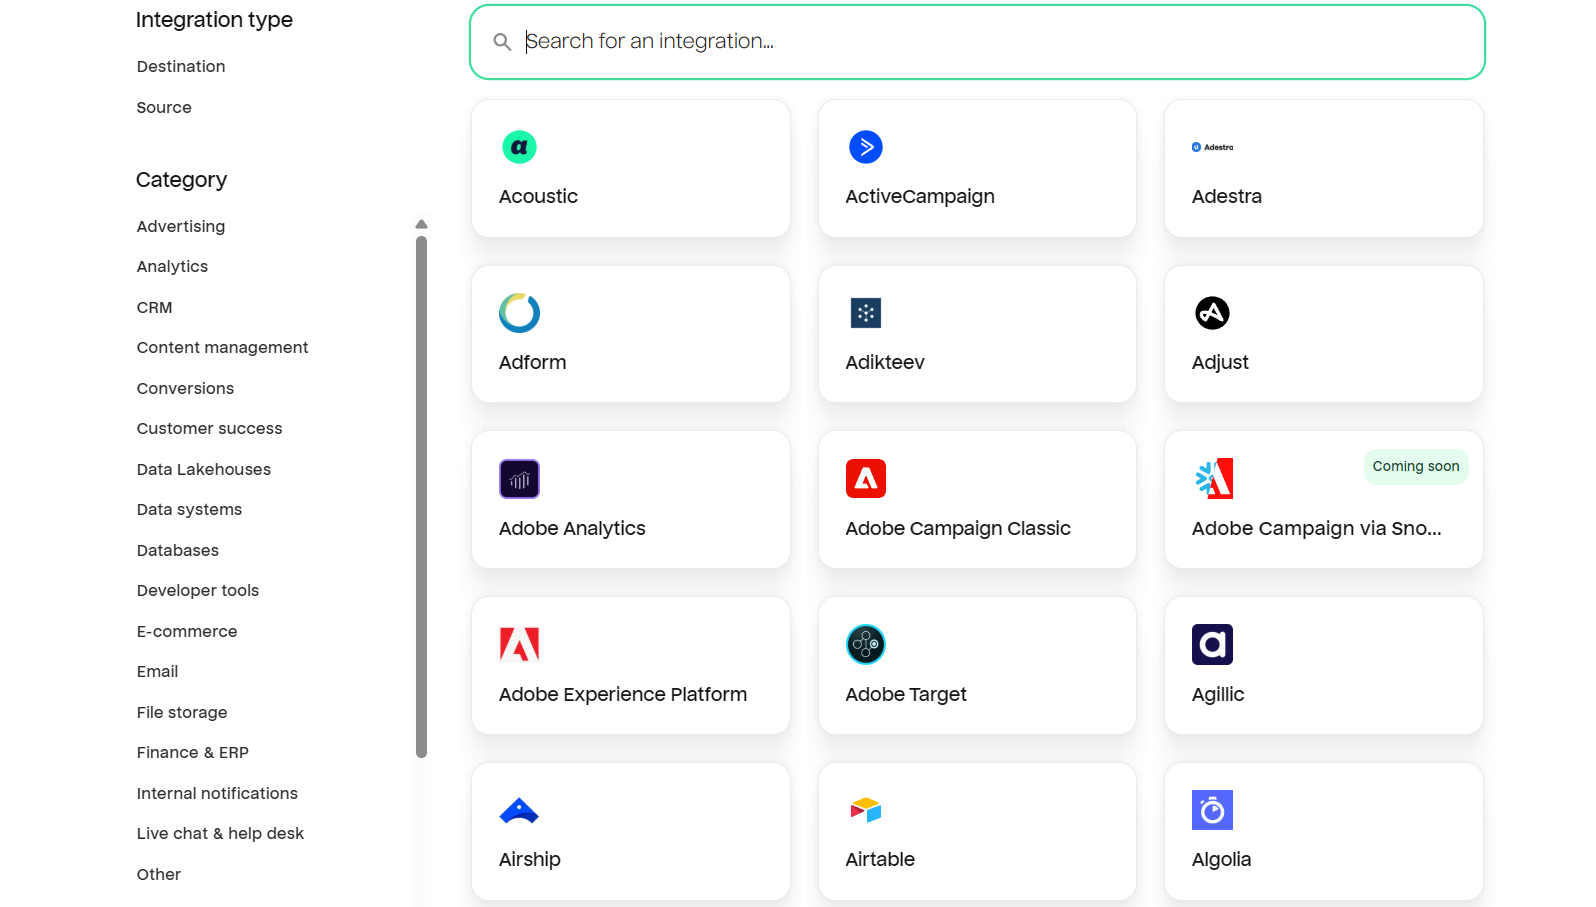Click the ActiveCampaign blue arrow icon
Screen dimensions: 1596x907
tap(866, 147)
